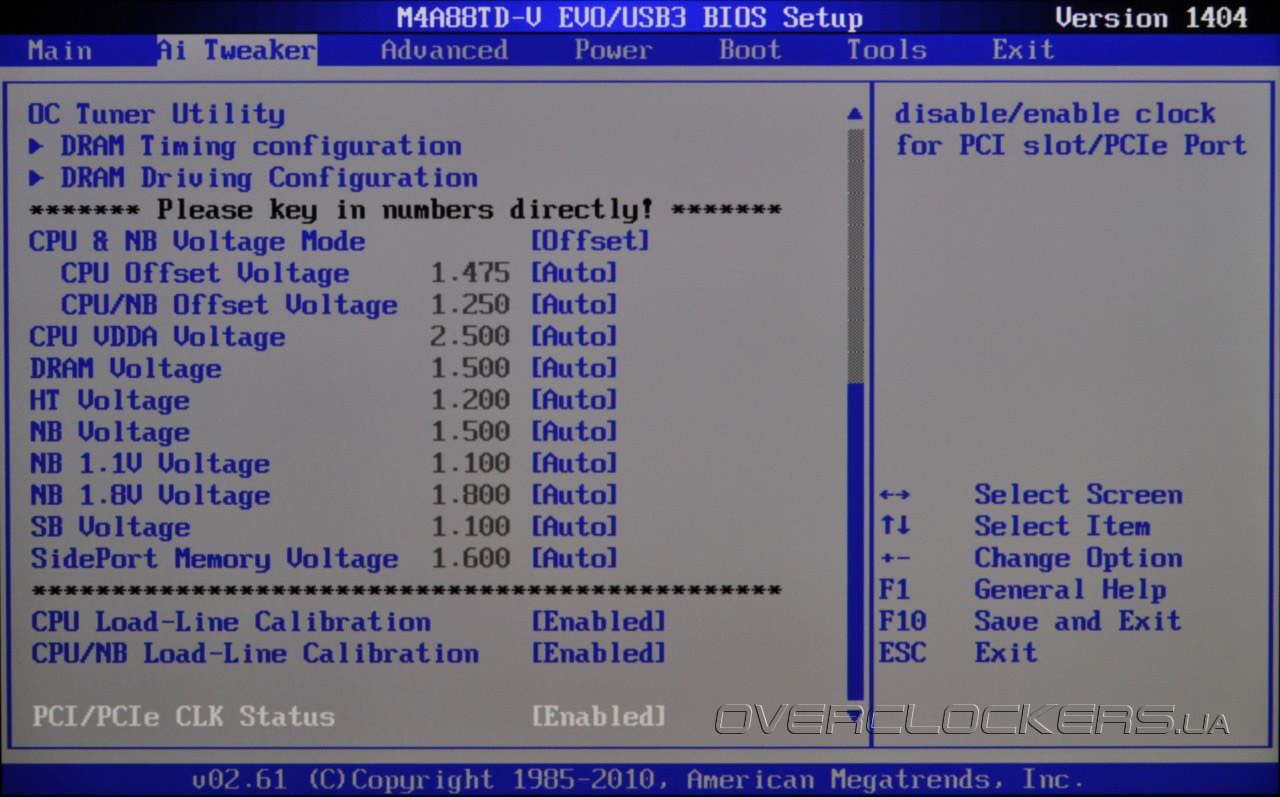
Task: Click the 1.800 NB voltage reading
Action: [x=470, y=496]
